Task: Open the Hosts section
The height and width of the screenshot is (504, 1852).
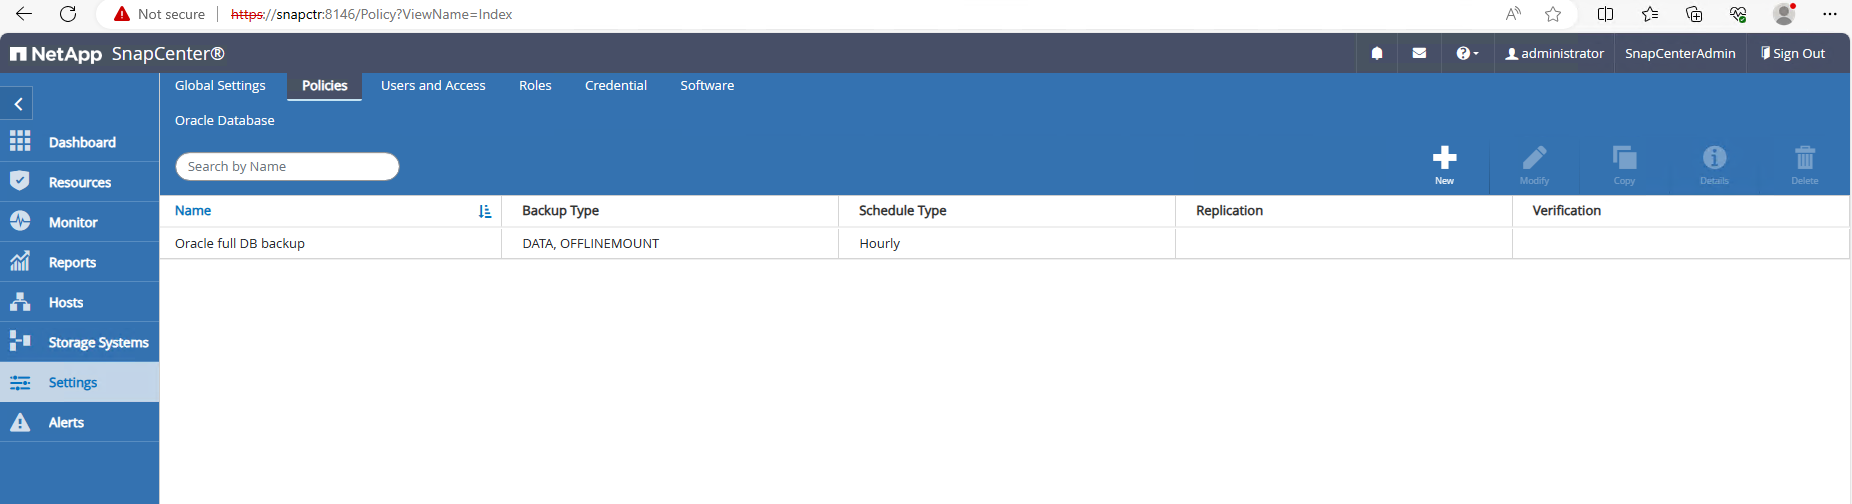Action: point(66,302)
